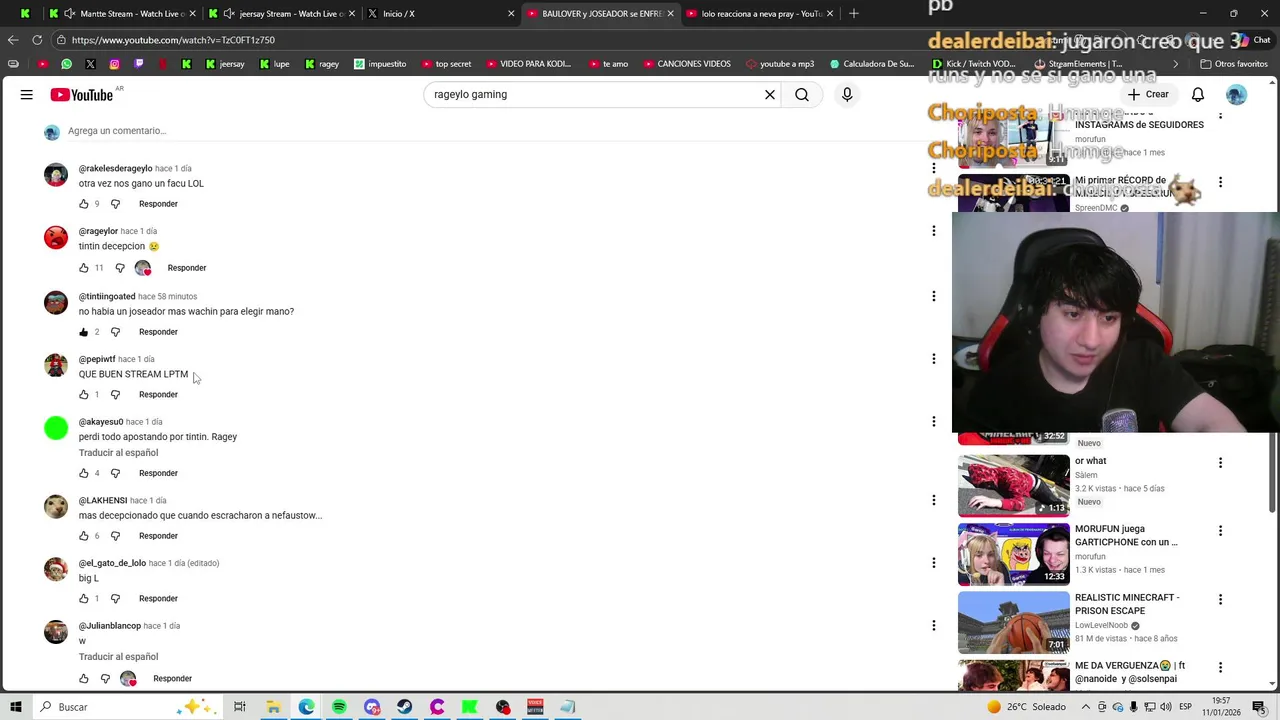Open the WhatsApp bookmark icon
Image resolution: width=1280 pixels, height=720 pixels.
tap(66, 64)
